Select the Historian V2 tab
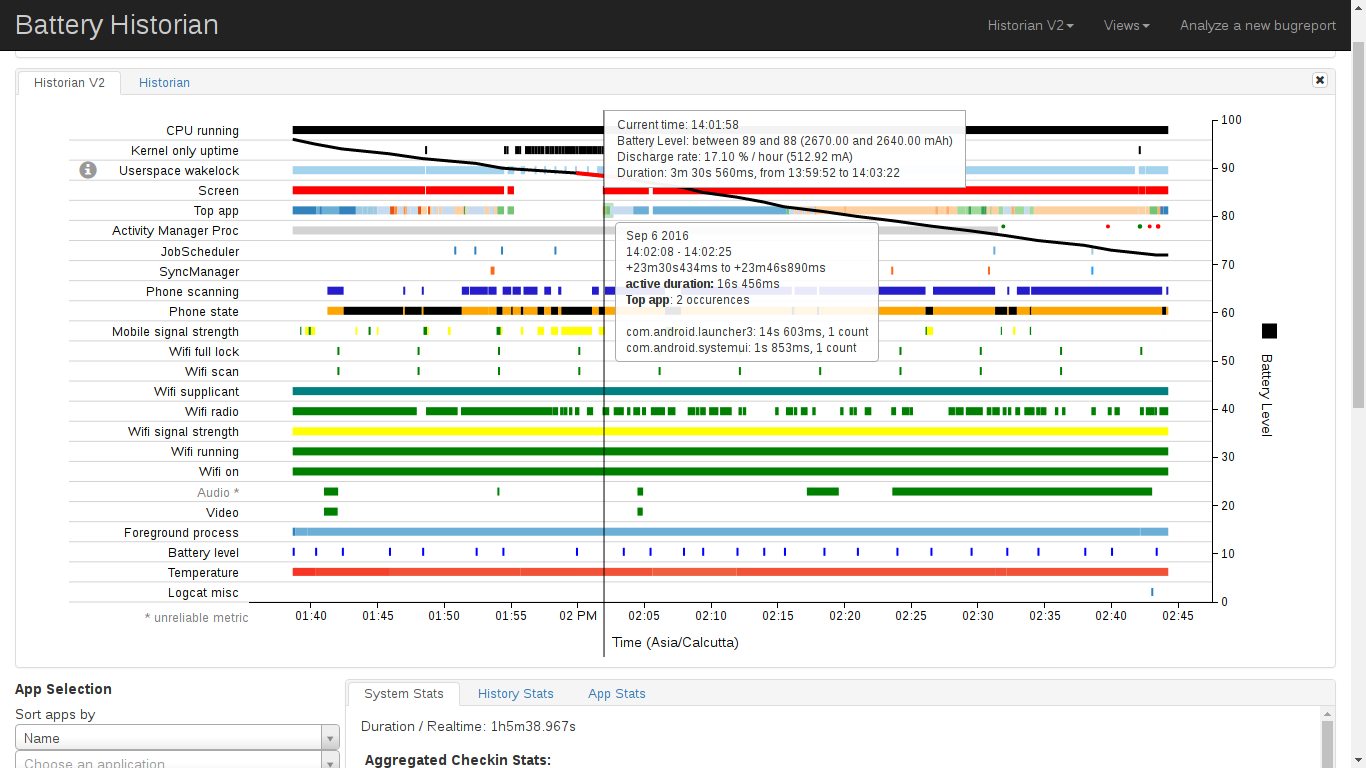The image size is (1366, 768). tap(69, 82)
